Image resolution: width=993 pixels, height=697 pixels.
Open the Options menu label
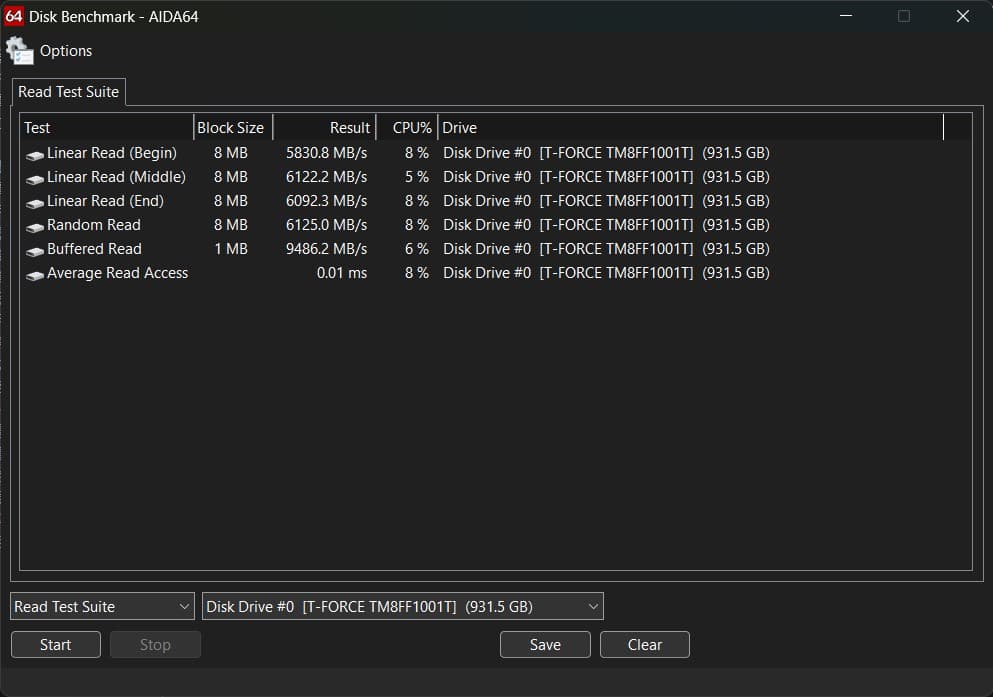click(66, 51)
